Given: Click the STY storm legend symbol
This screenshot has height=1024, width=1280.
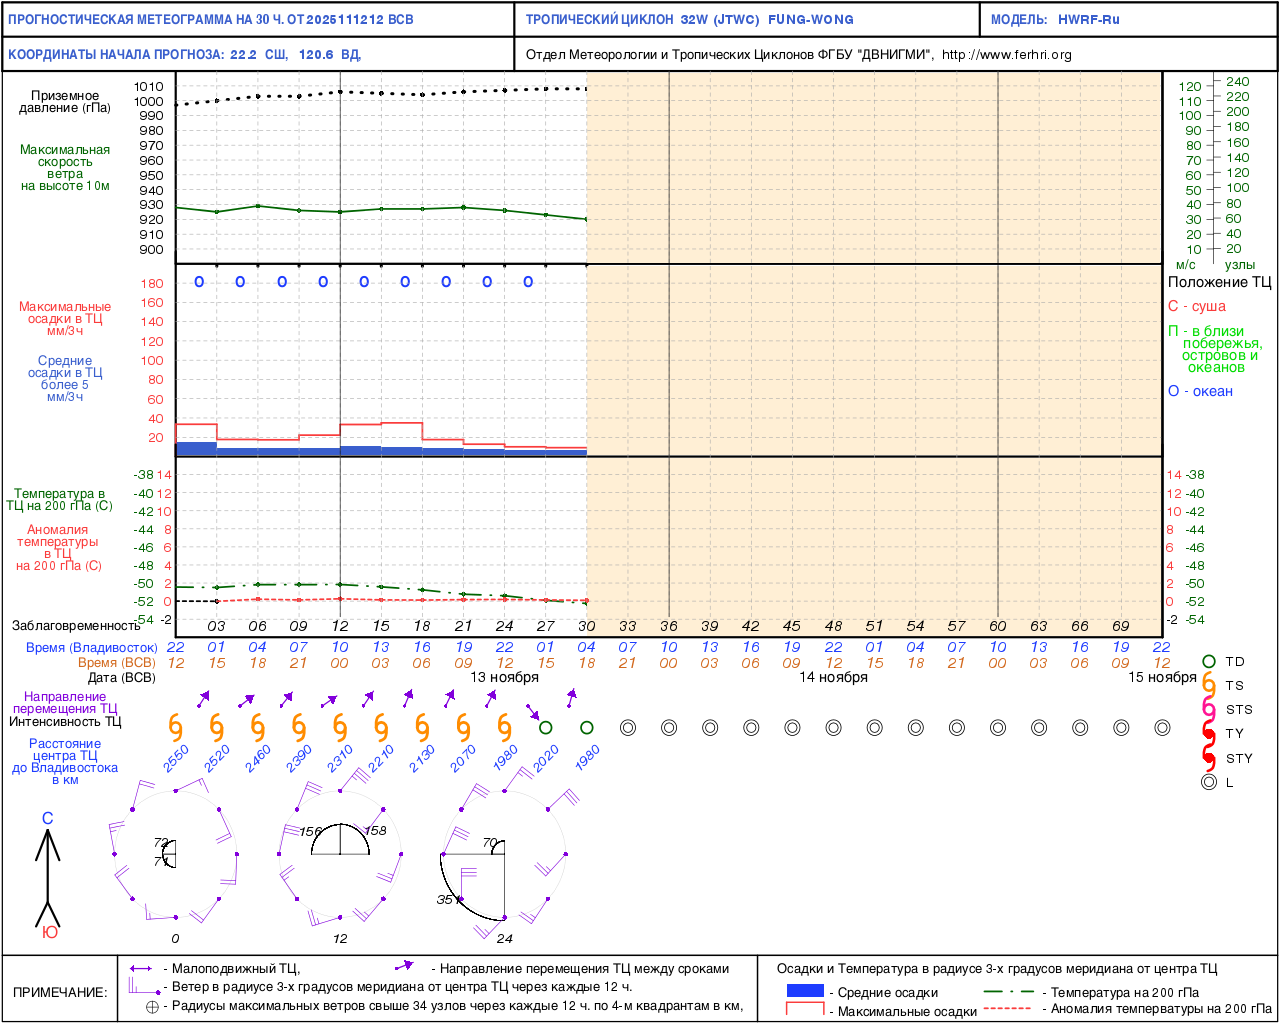Looking at the screenshot, I should point(1209,758).
